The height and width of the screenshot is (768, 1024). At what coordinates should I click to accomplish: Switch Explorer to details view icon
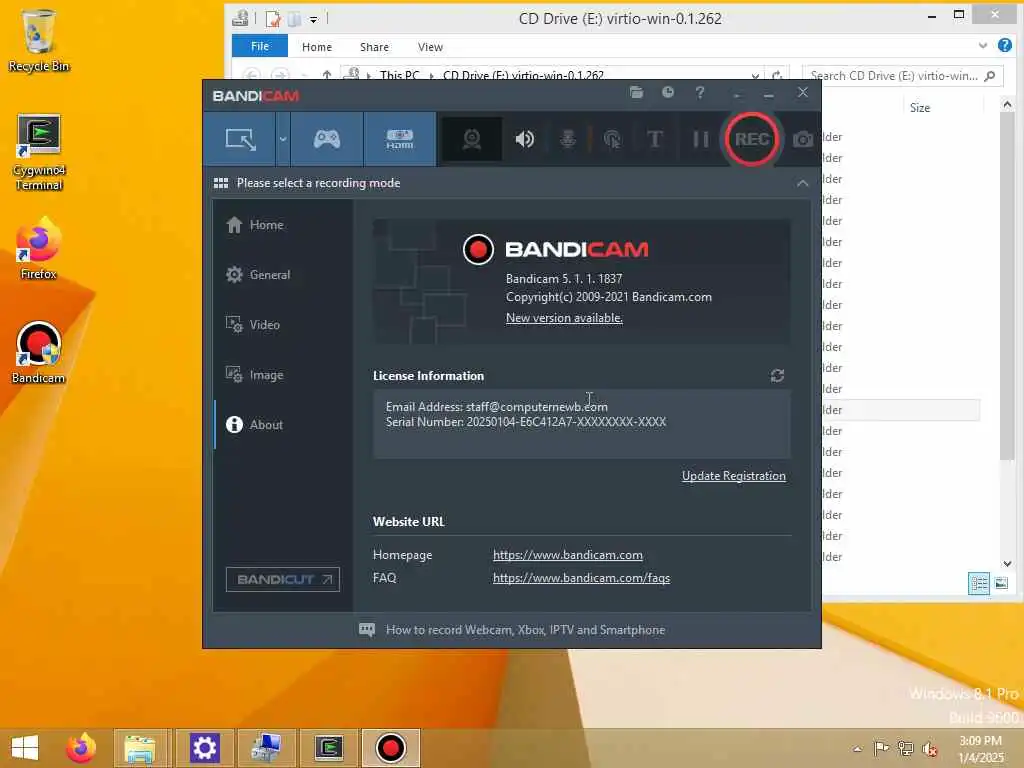tap(978, 583)
